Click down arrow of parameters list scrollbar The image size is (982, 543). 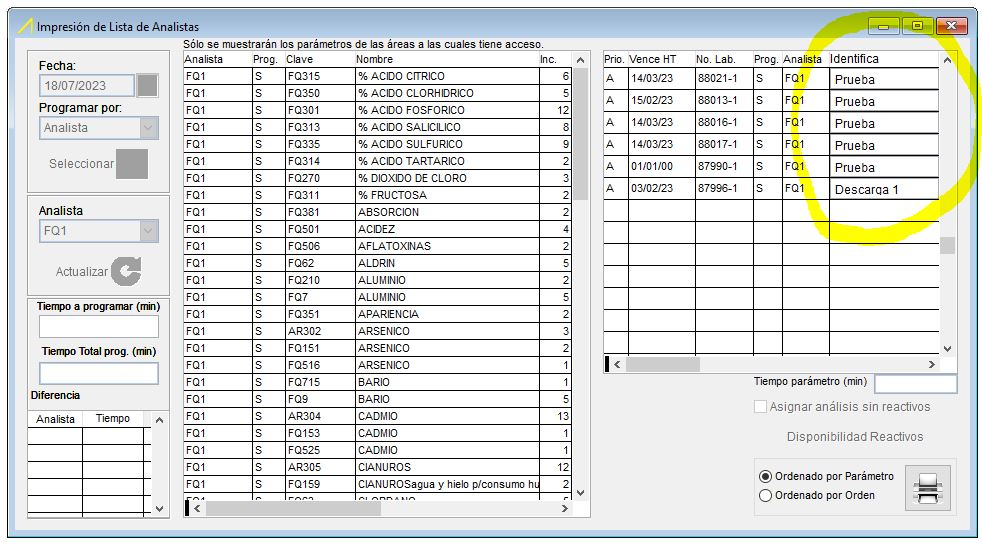[580, 493]
